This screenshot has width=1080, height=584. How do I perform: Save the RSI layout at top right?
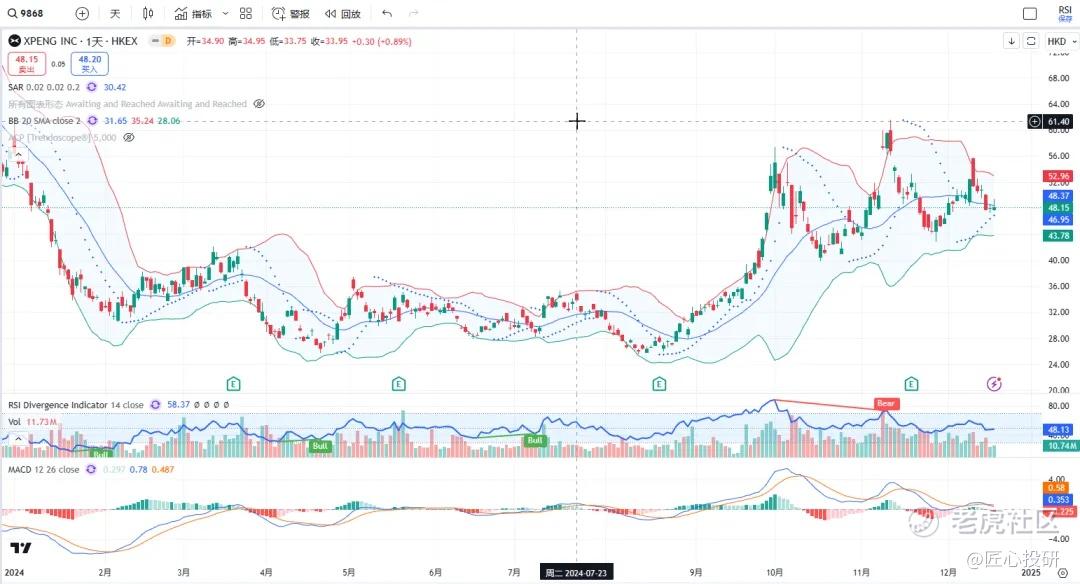[1065, 13]
